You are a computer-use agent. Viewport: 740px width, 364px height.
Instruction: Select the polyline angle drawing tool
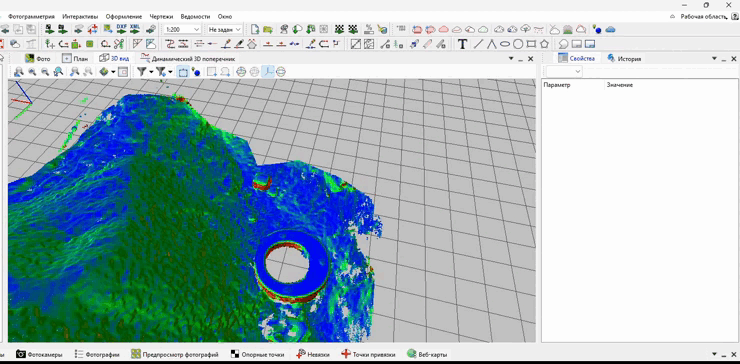[491, 44]
